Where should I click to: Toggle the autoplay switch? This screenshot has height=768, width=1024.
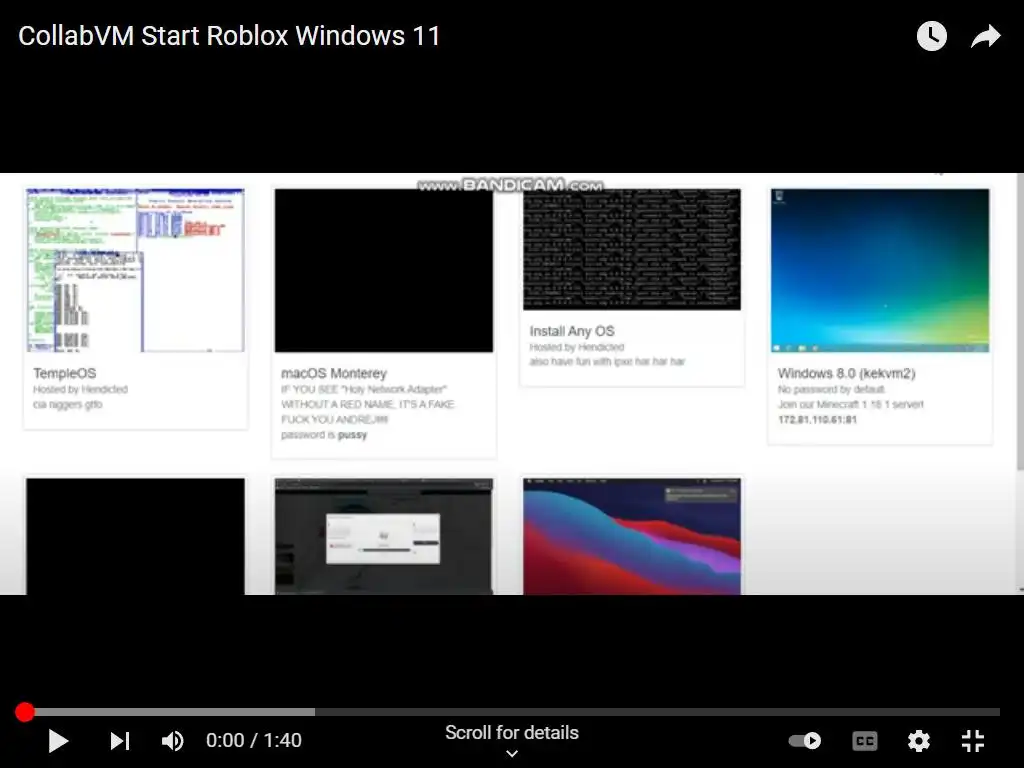point(805,741)
